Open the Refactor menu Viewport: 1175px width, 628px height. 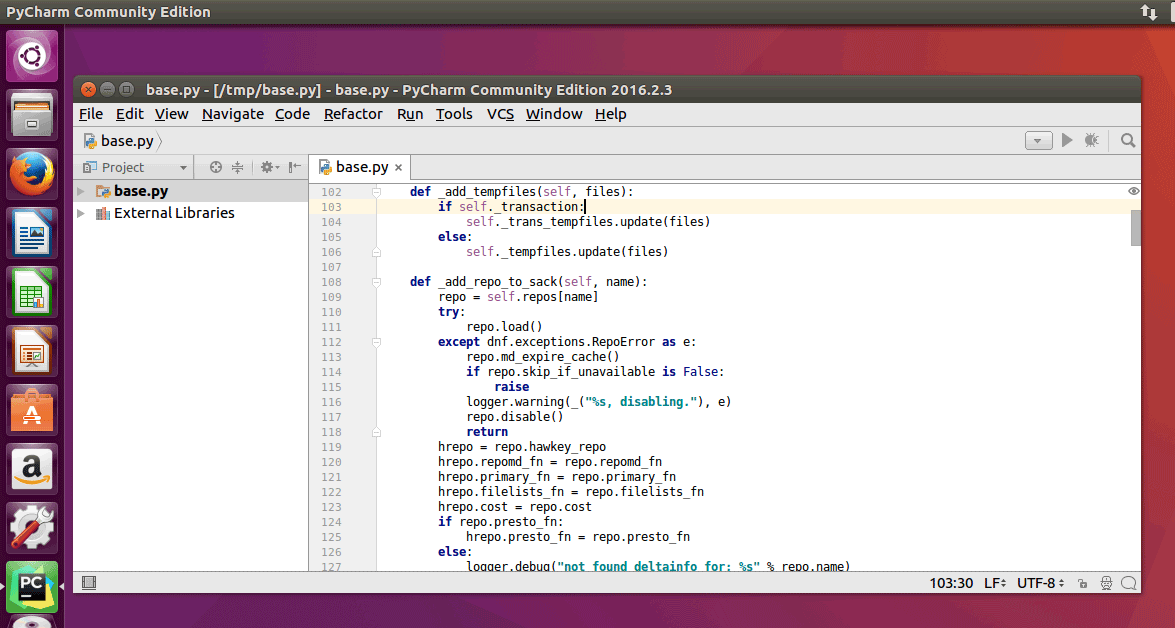coord(353,114)
